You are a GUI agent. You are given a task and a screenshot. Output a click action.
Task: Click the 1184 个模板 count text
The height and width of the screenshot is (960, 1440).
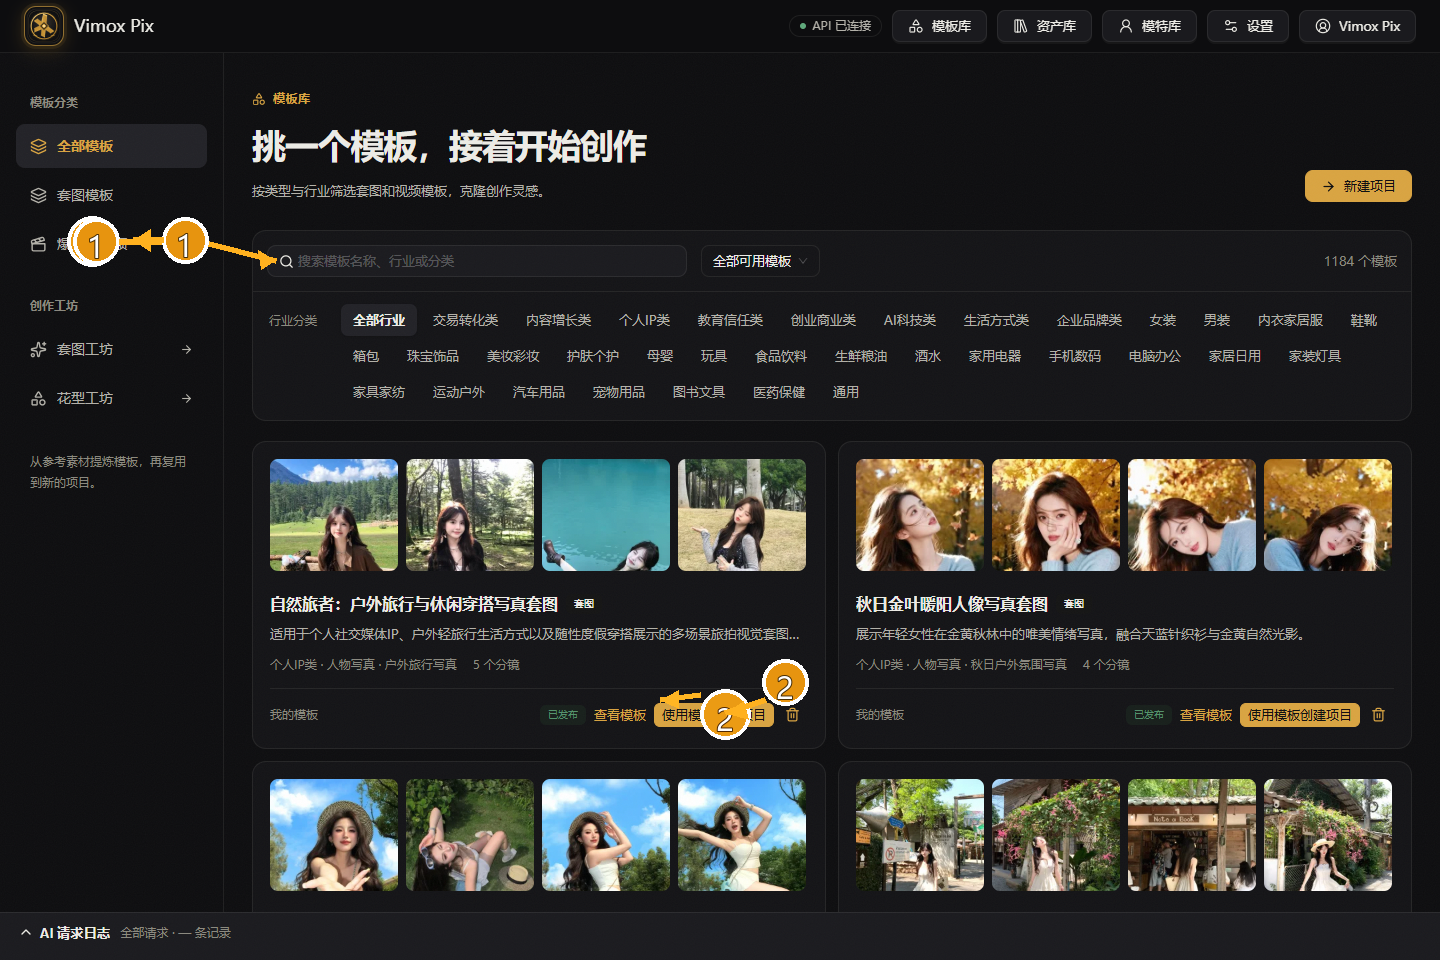(1360, 261)
